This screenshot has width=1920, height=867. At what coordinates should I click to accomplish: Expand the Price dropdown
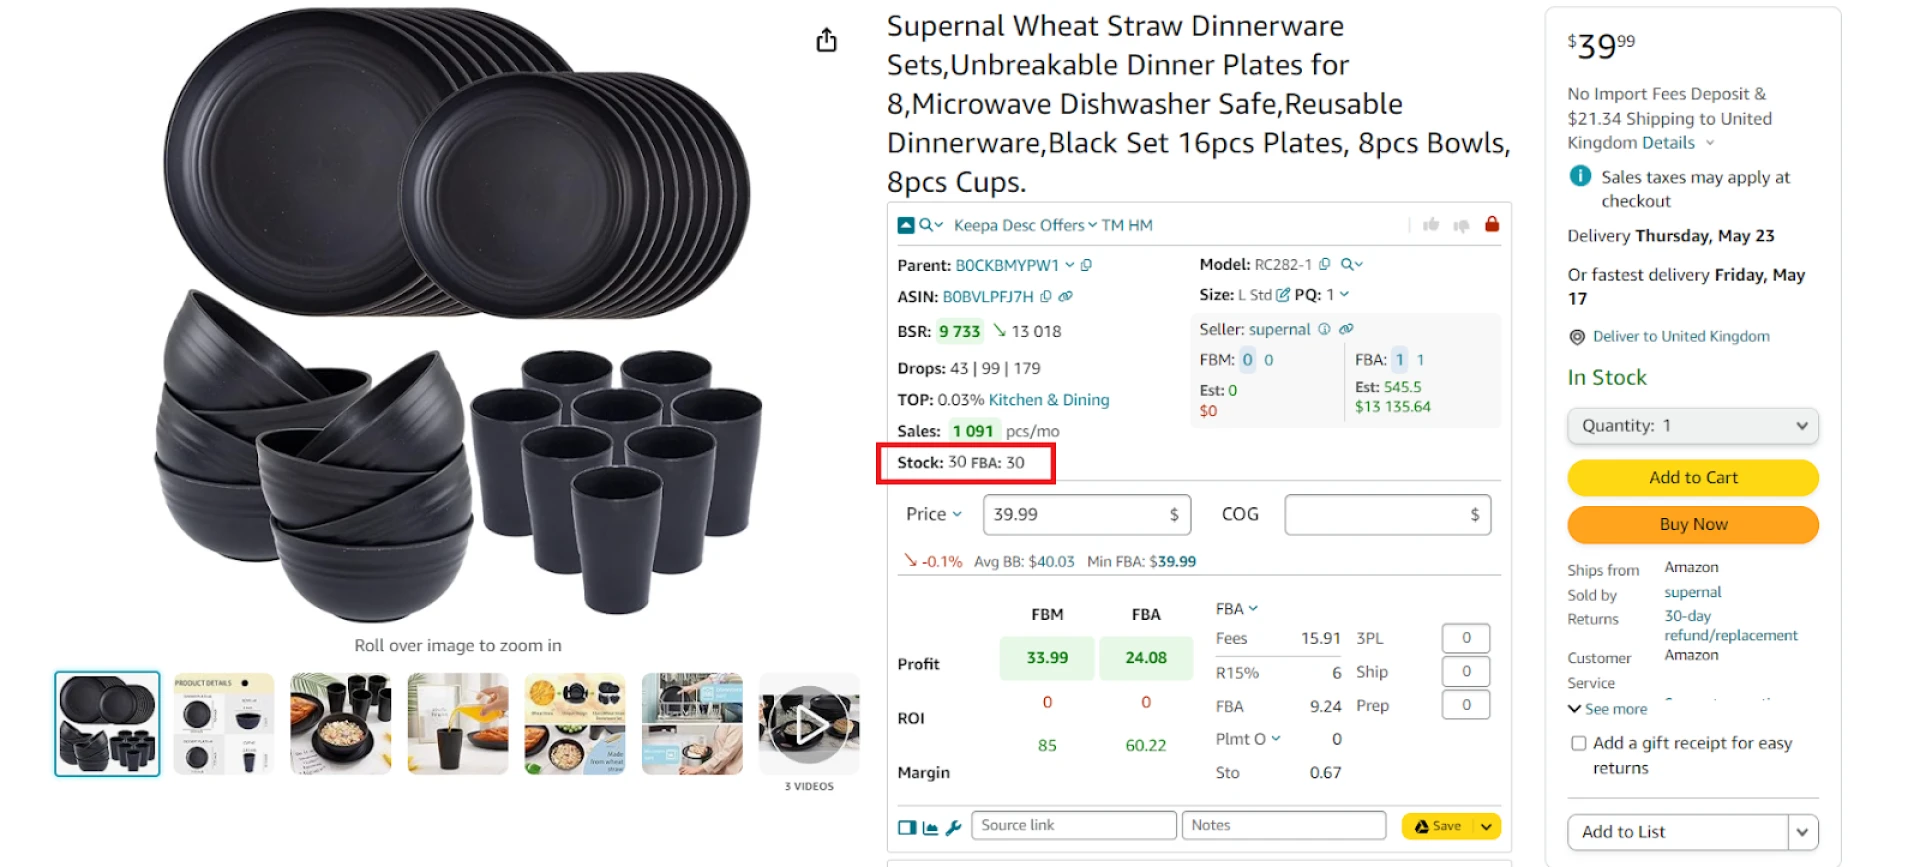coord(932,514)
